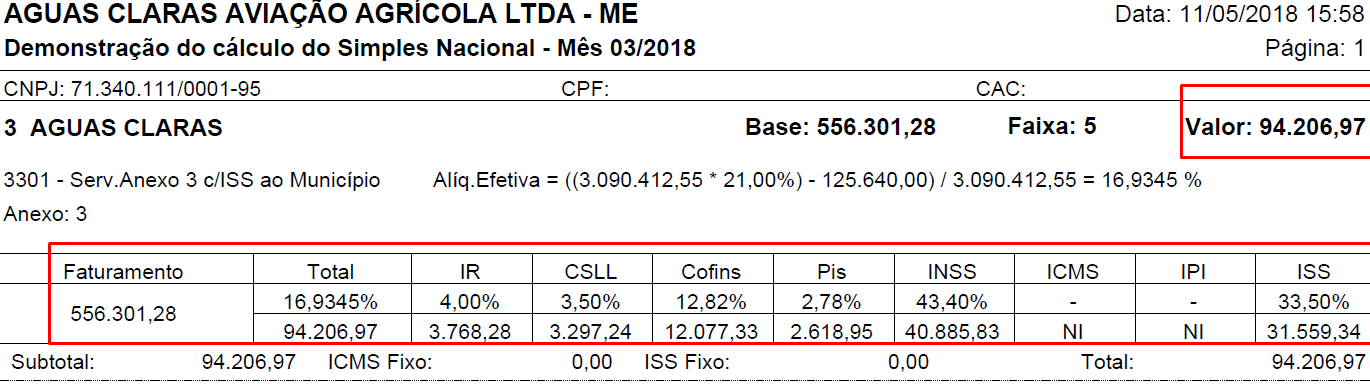The height and width of the screenshot is (384, 1370).
Task: Click the ICMS Fixo value 0,00
Action: tap(592, 362)
